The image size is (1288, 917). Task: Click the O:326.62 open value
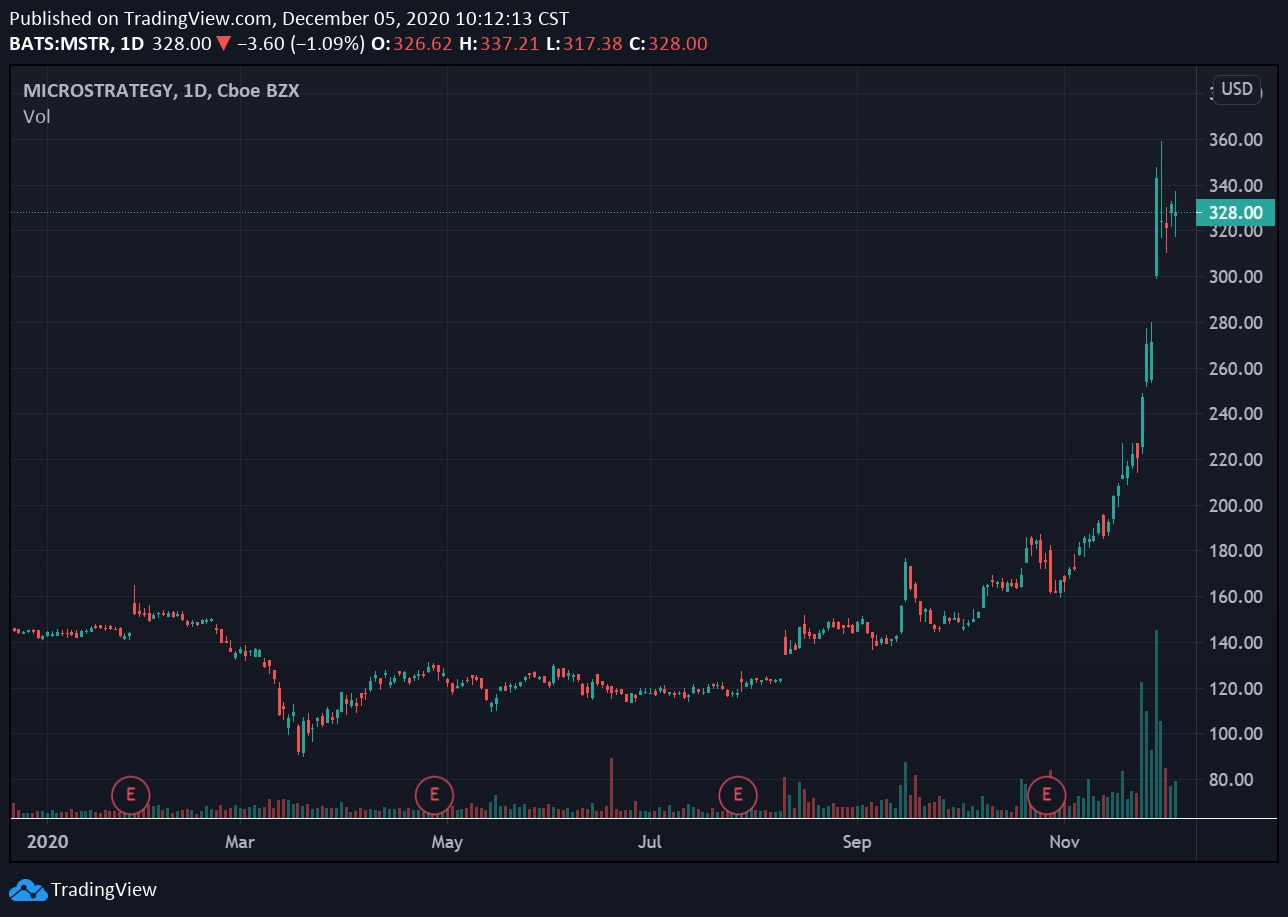pyautogui.click(x=411, y=44)
